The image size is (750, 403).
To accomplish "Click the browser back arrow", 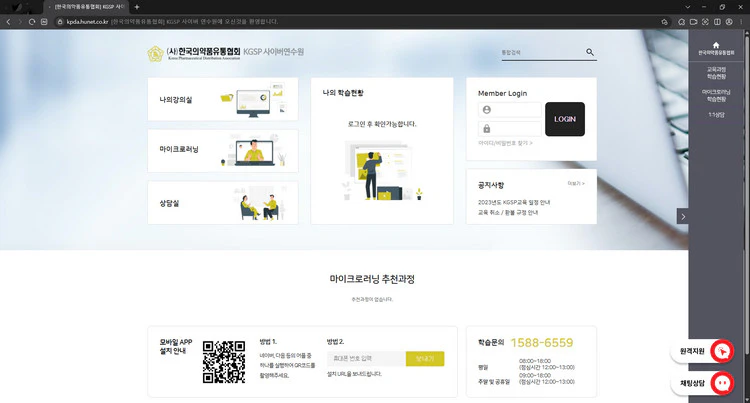I will pyautogui.click(x=8, y=20).
